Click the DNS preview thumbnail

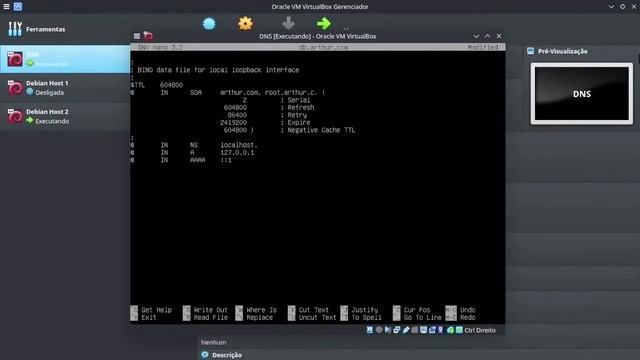point(582,94)
